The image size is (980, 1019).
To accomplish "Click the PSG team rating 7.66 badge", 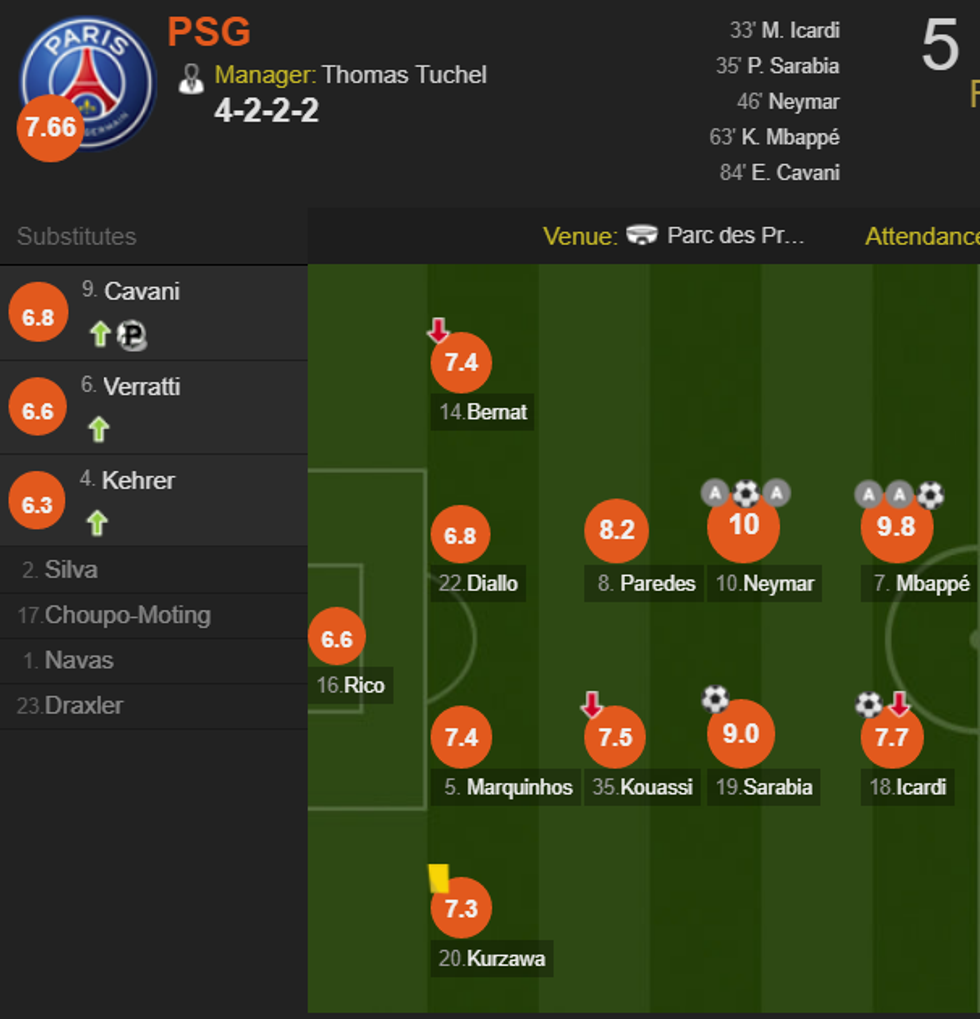I will pos(51,128).
